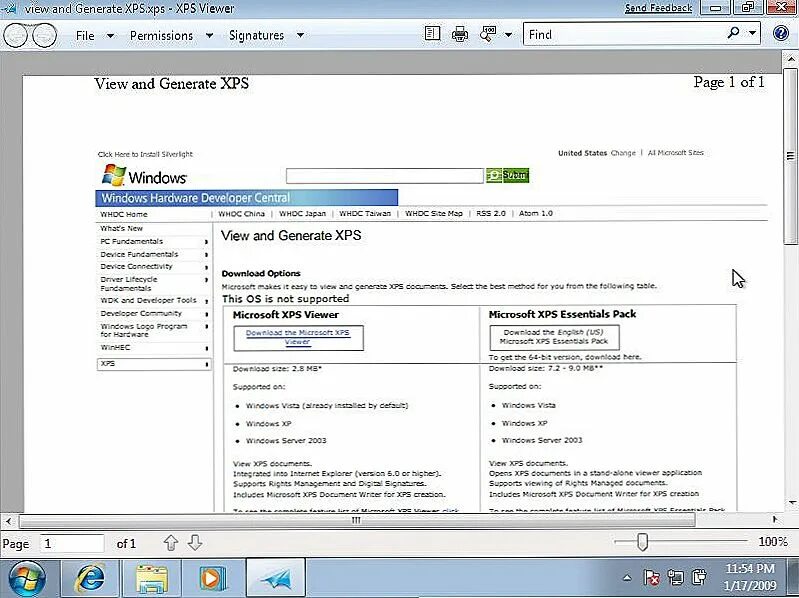Click the power plug tray icon
The image size is (799, 598).
coord(700,577)
